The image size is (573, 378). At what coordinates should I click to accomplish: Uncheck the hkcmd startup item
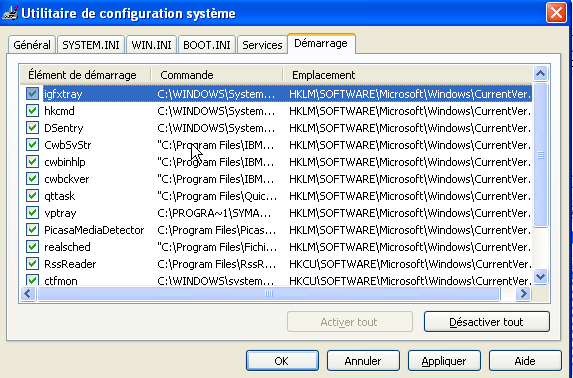(x=32, y=110)
